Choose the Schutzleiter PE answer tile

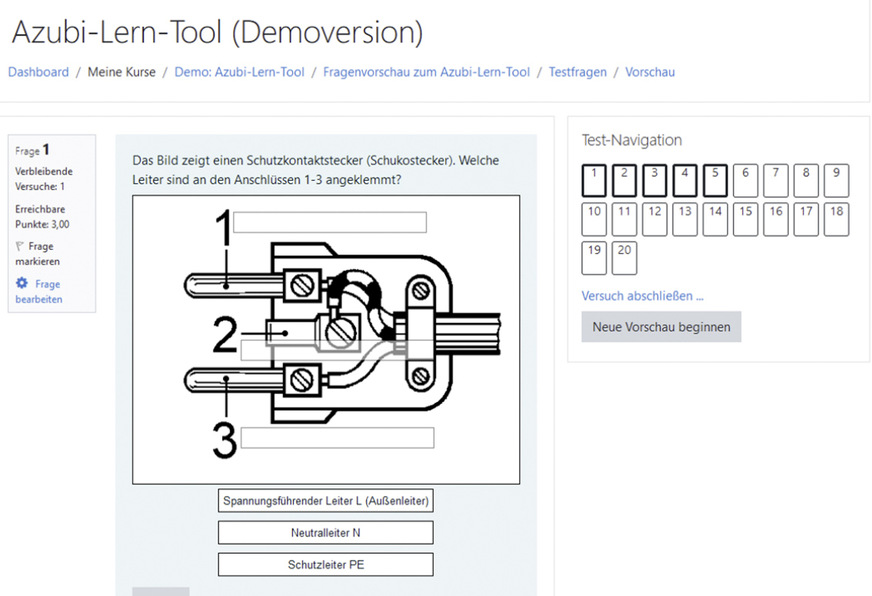pos(326,565)
